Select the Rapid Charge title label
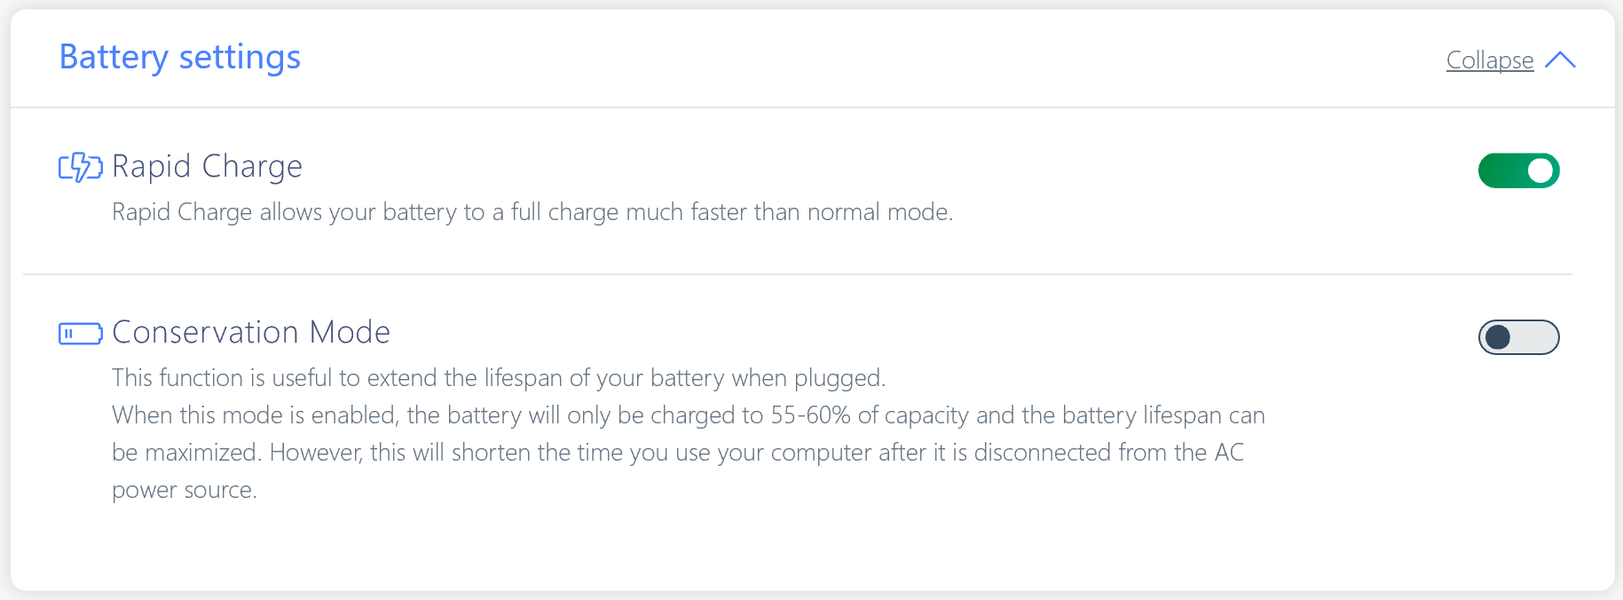Image resolution: width=1623 pixels, height=600 pixels. [x=207, y=166]
